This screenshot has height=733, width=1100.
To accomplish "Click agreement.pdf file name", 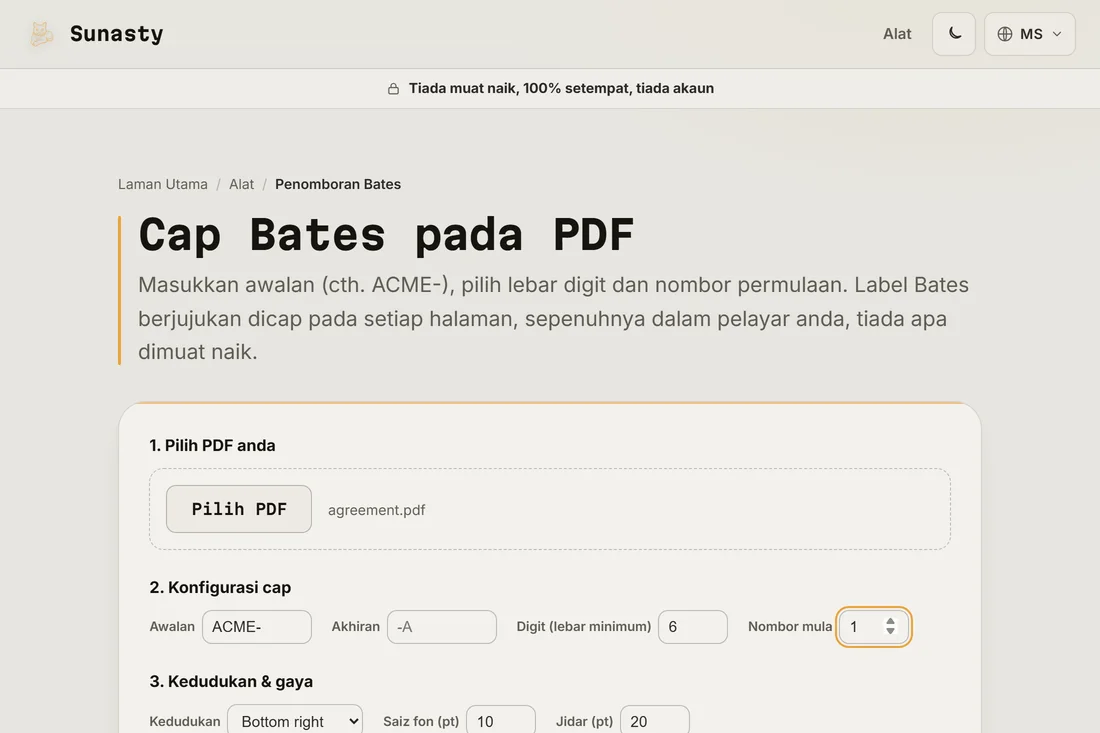I will tap(376, 510).
